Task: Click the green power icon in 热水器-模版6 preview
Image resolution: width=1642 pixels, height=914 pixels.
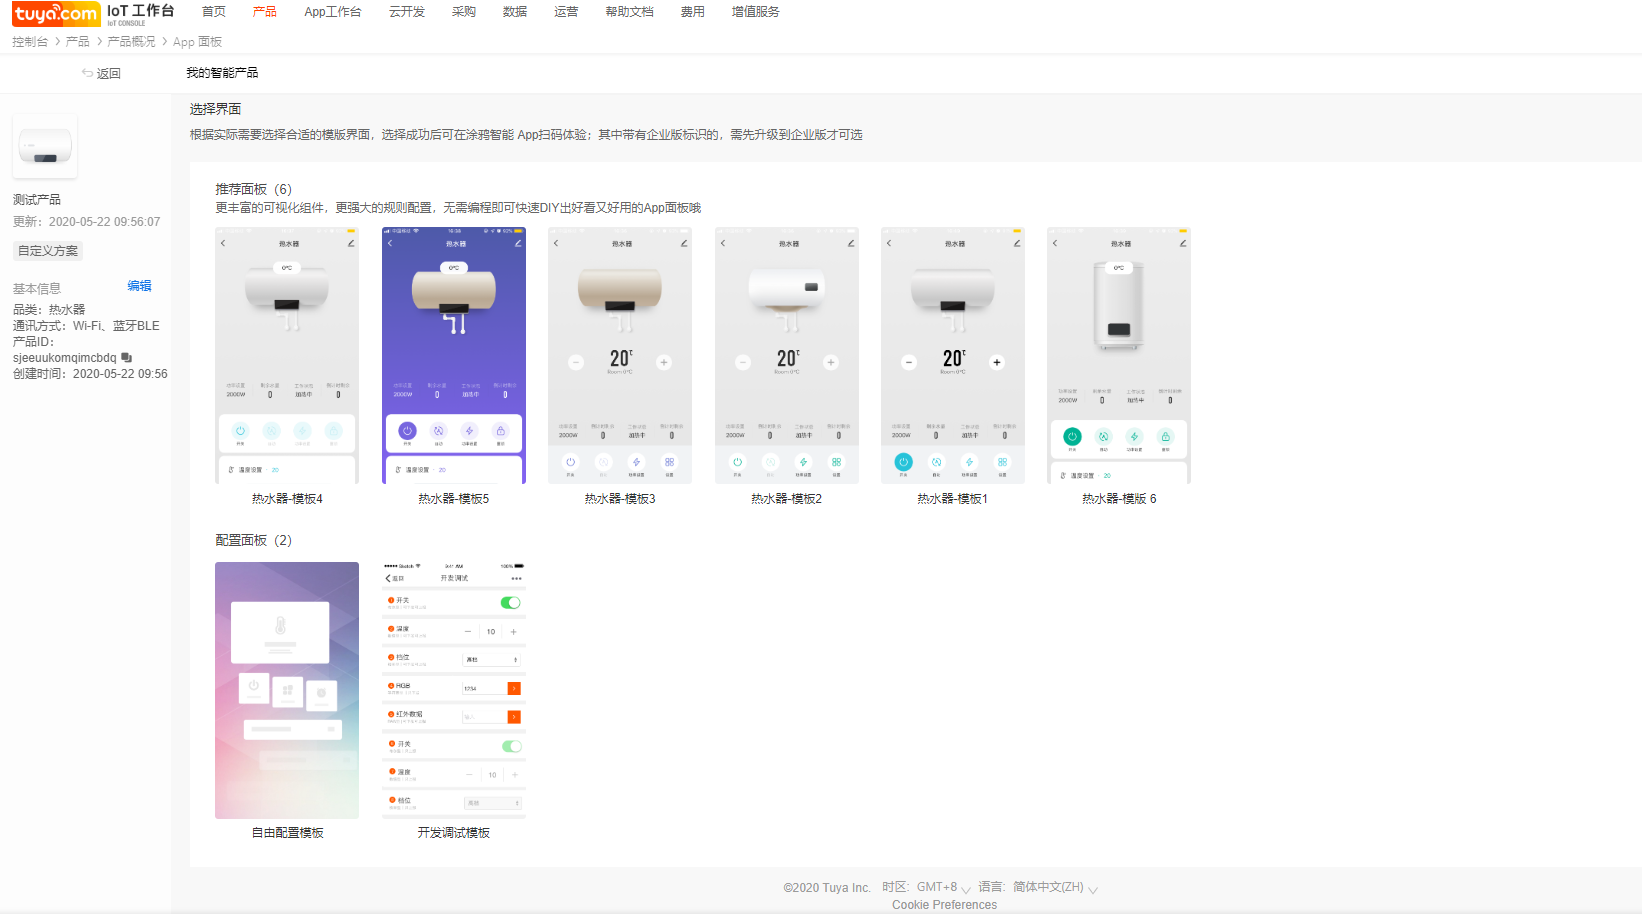Action: (x=1072, y=437)
